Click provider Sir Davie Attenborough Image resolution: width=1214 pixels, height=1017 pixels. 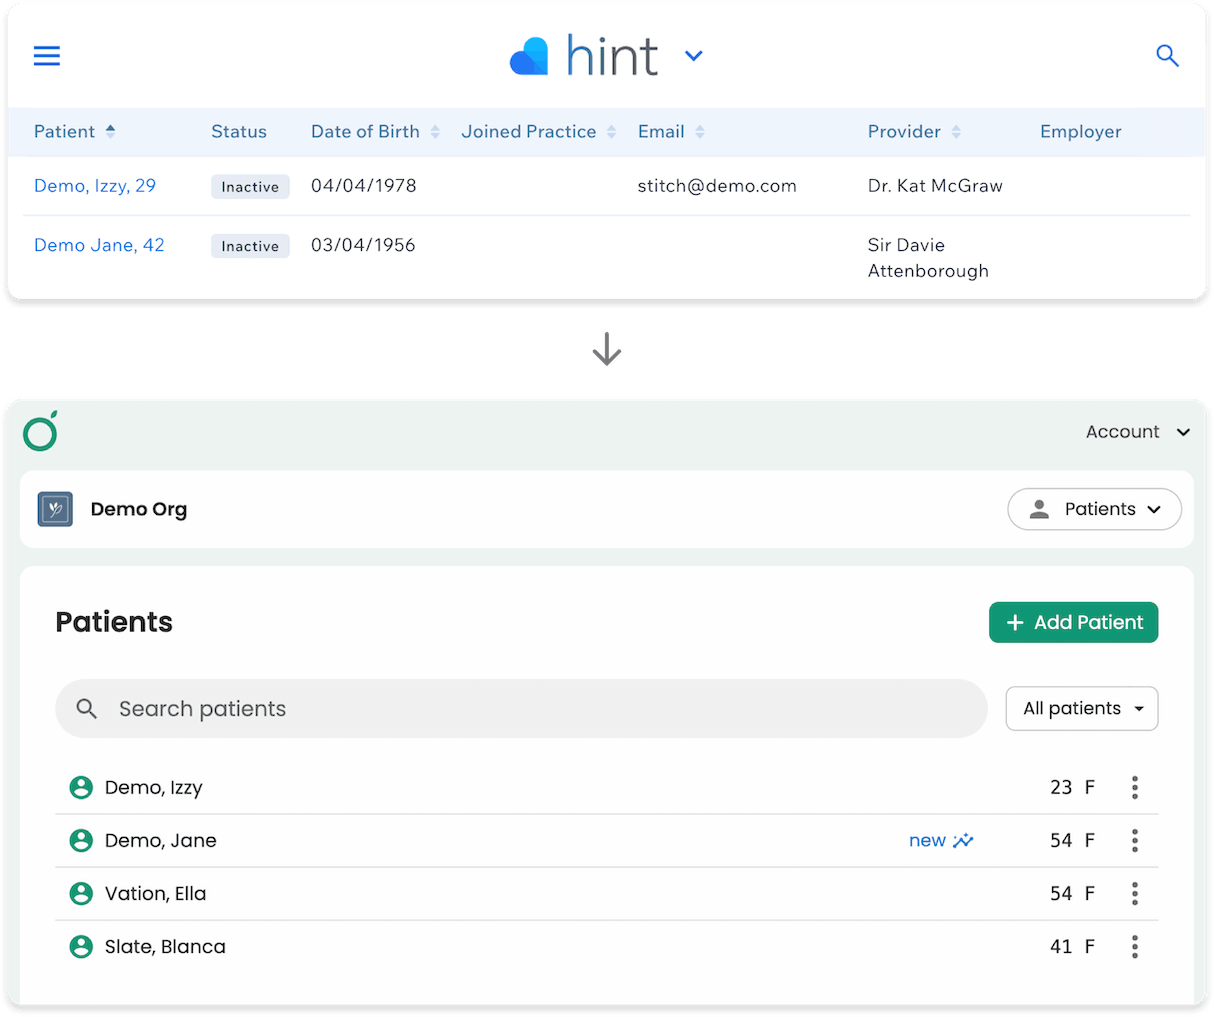[928, 258]
